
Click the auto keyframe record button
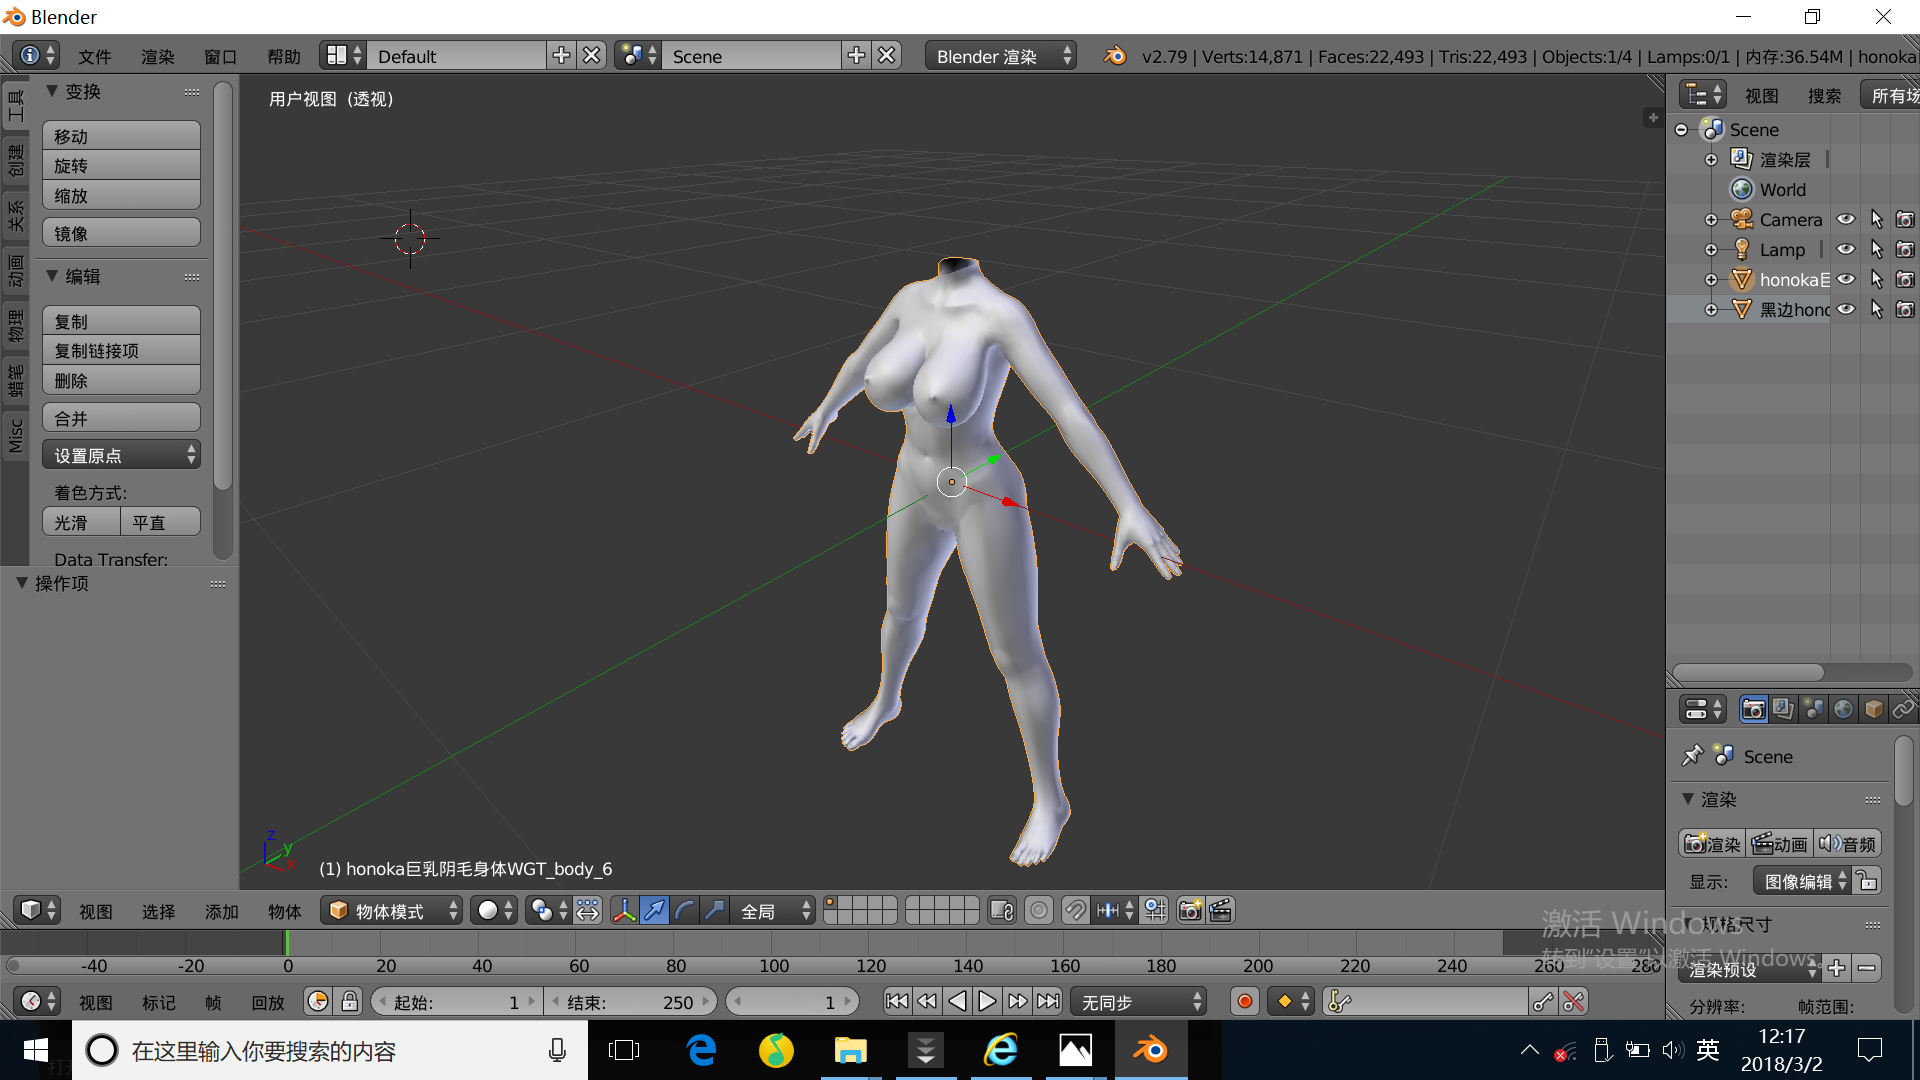[1245, 1001]
